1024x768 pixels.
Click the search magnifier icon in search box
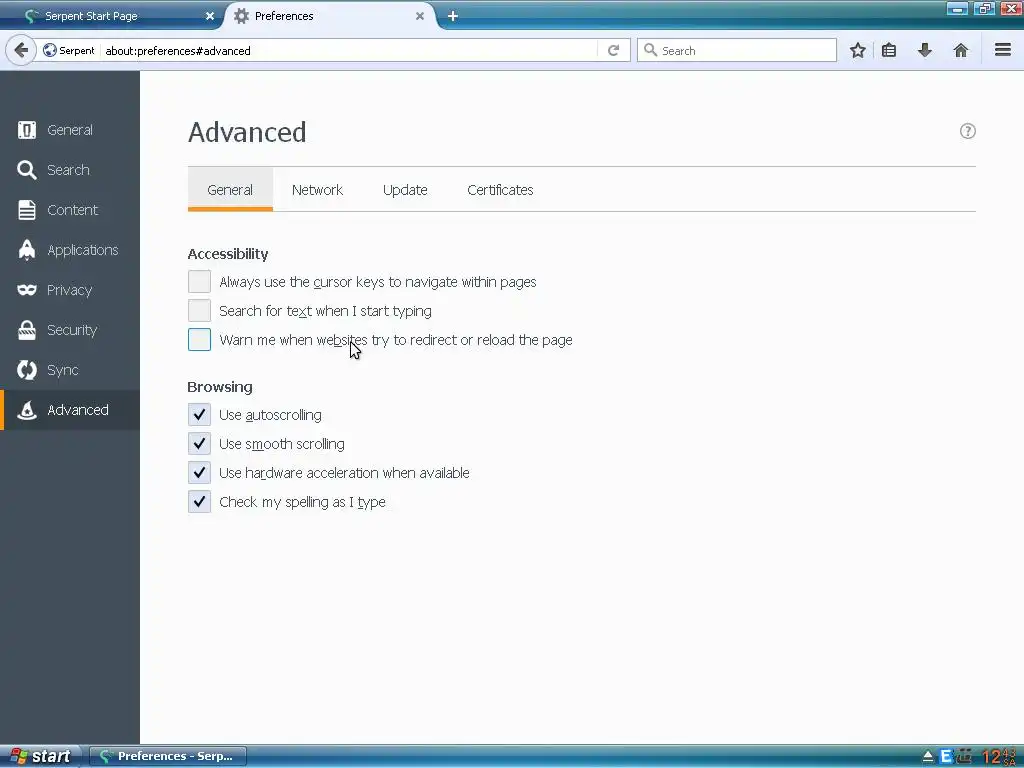pyautogui.click(x=650, y=50)
